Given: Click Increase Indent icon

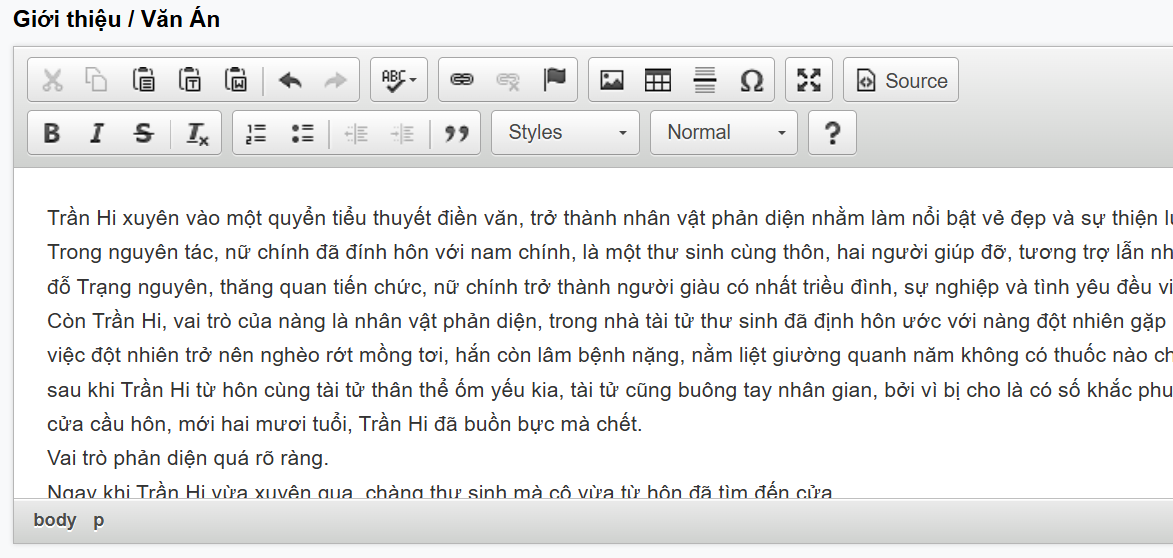Looking at the screenshot, I should pyautogui.click(x=402, y=133).
